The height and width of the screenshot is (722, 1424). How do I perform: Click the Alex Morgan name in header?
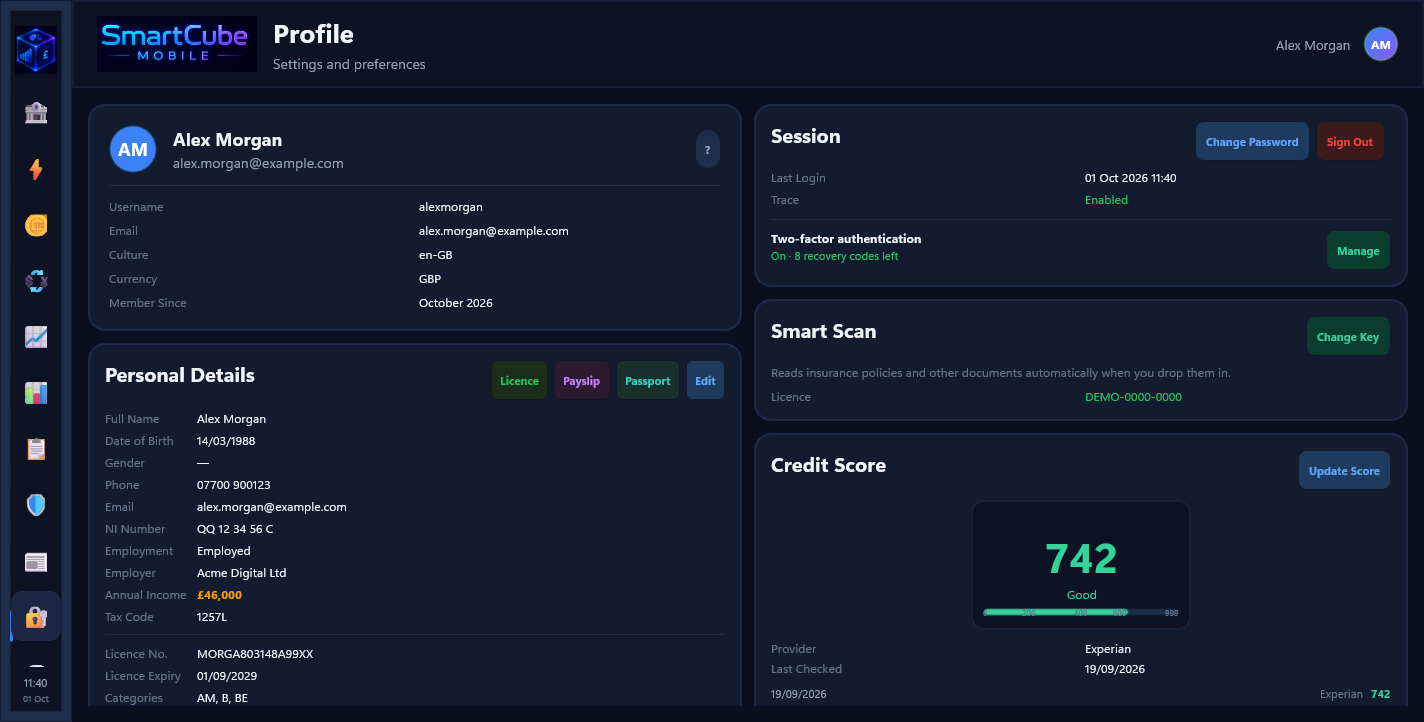coord(1313,45)
